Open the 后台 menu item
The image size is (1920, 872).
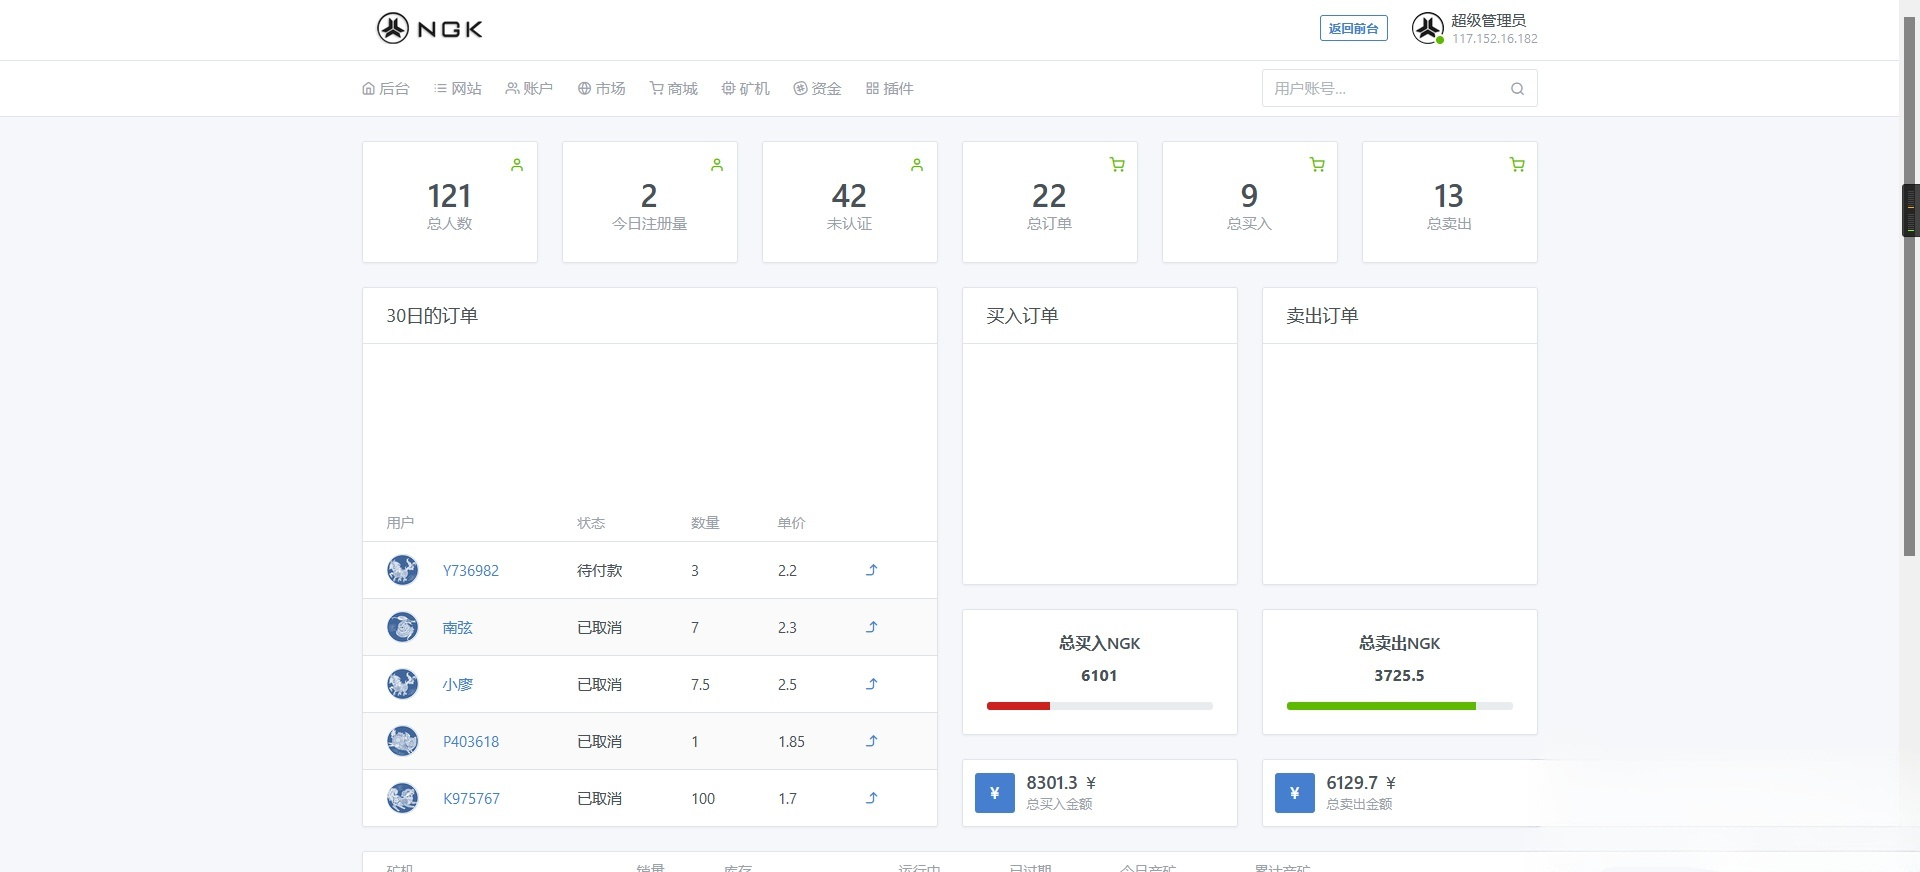386,89
